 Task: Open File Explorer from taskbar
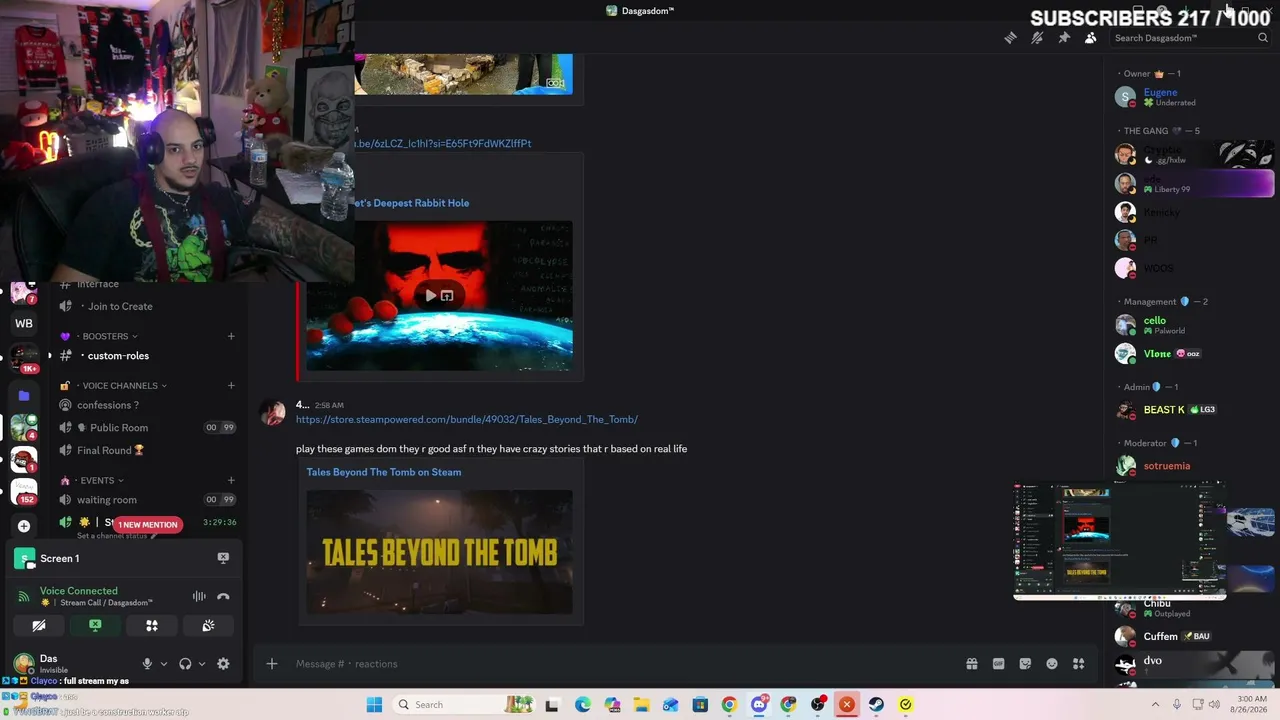point(641,705)
